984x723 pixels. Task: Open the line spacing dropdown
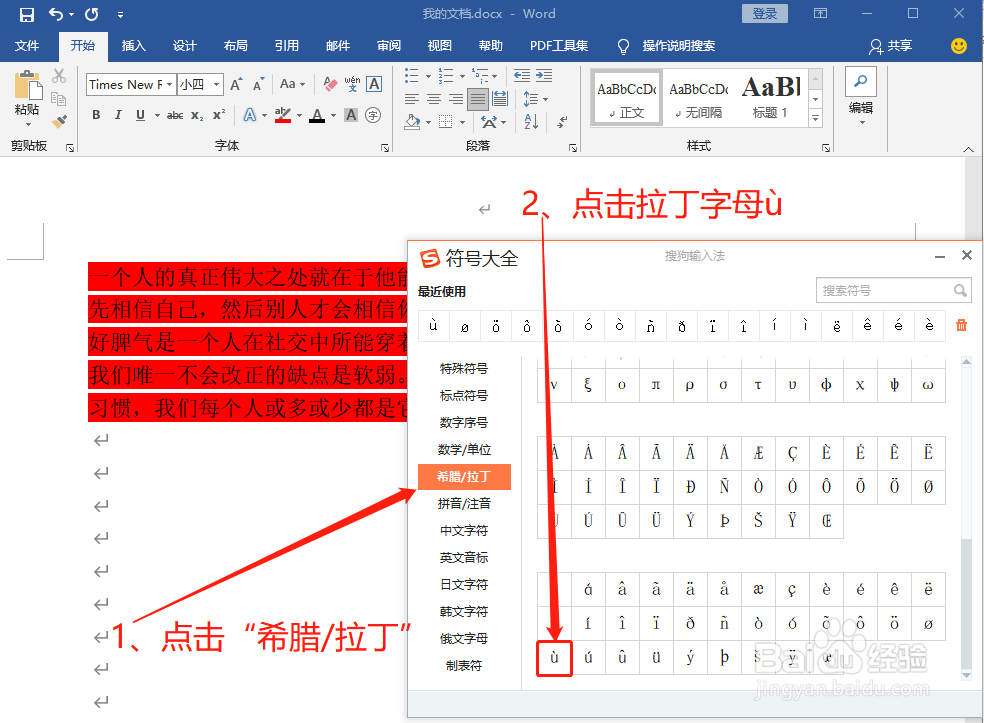tap(536, 98)
